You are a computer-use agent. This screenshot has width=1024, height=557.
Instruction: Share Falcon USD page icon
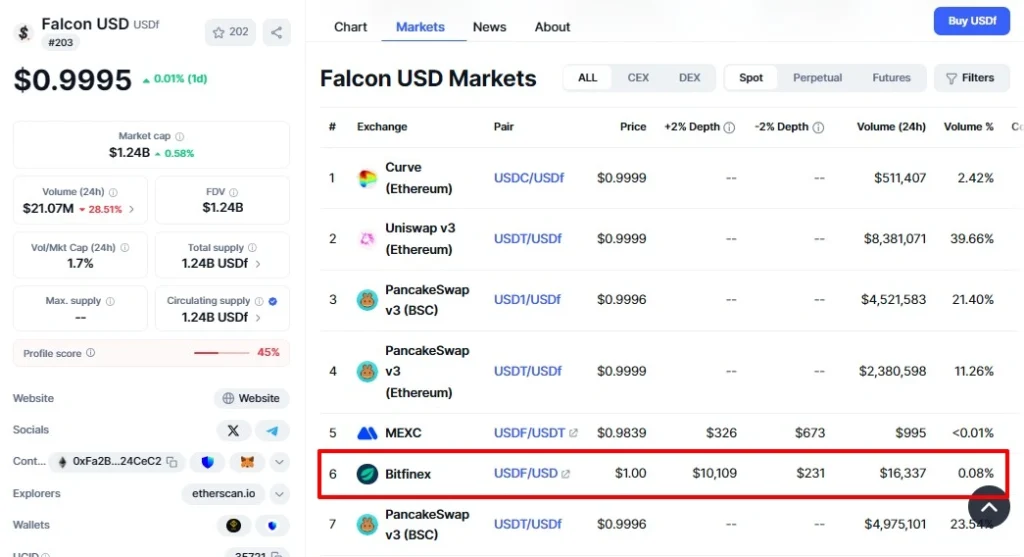pyautogui.click(x=277, y=32)
